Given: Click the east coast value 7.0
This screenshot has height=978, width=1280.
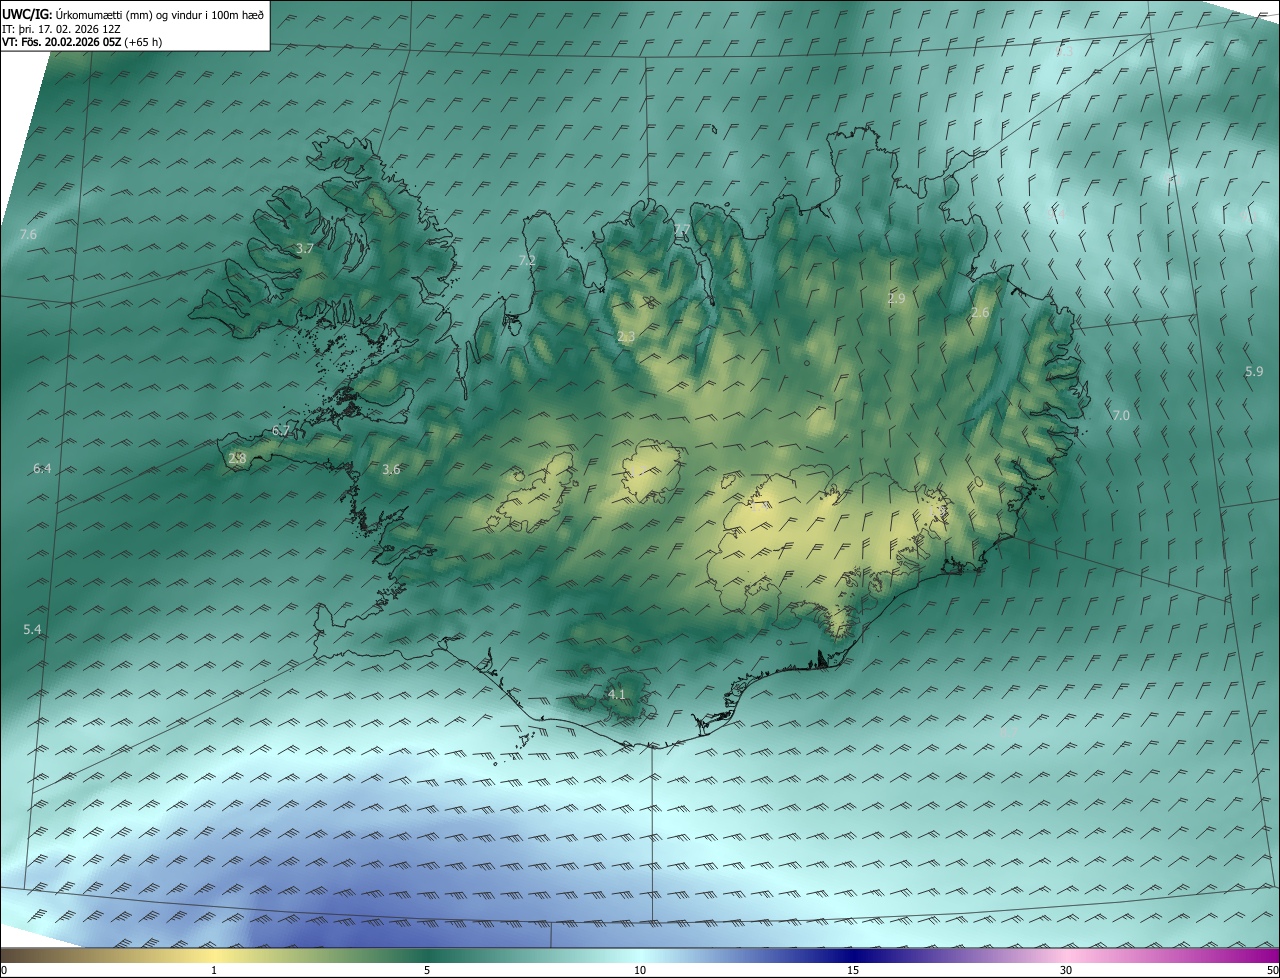Looking at the screenshot, I should pos(1120,415).
